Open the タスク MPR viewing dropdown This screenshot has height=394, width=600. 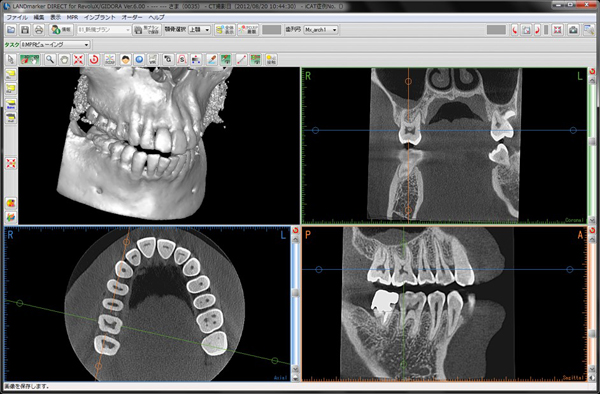pyautogui.click(x=55, y=45)
